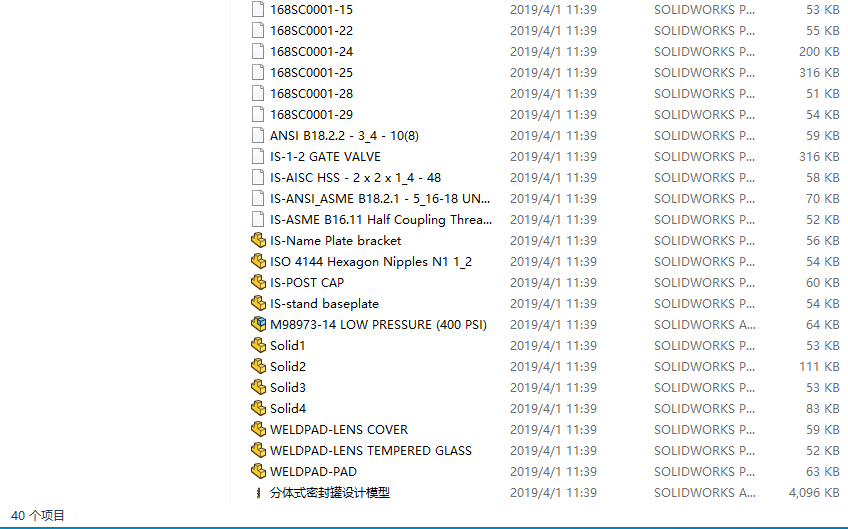The image size is (848, 529).
Task: Select file name IS-AISC HSS - 2 x 2 x 1_4 - 48
Action: coord(355,177)
